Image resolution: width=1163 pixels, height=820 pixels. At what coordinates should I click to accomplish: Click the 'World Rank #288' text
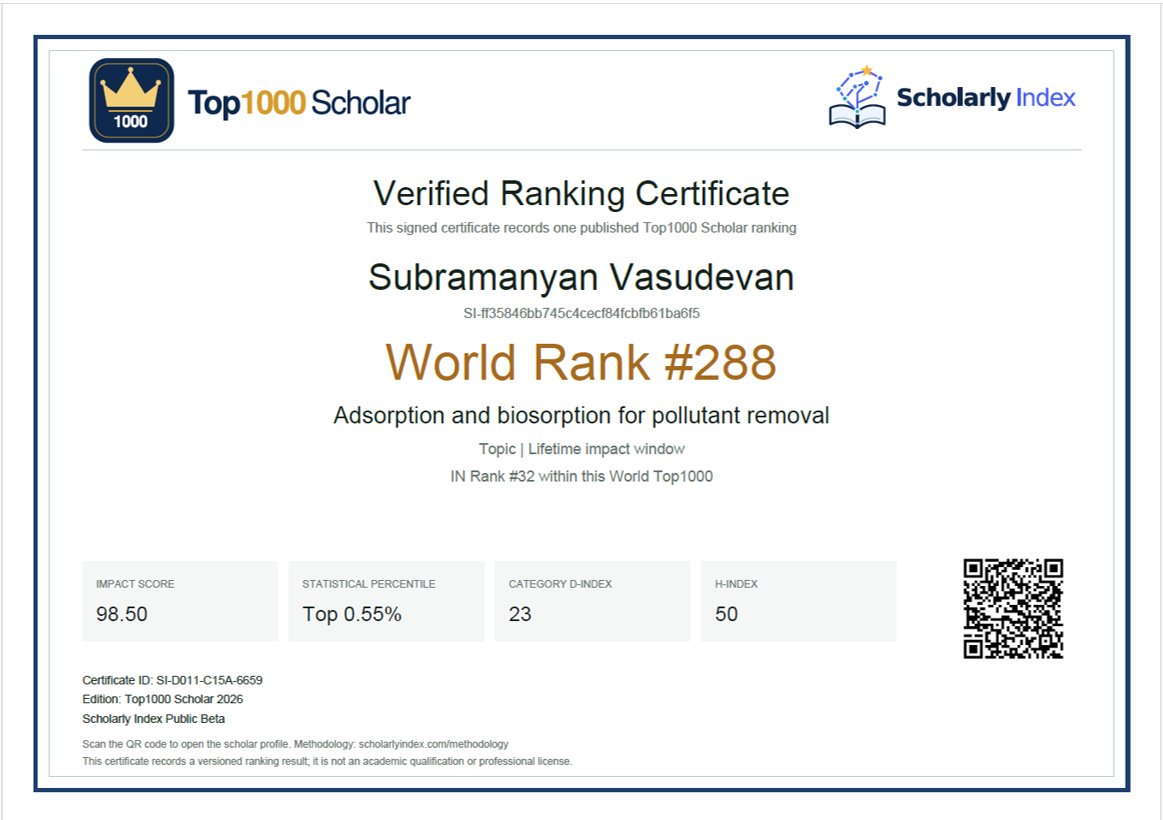pyautogui.click(x=581, y=362)
